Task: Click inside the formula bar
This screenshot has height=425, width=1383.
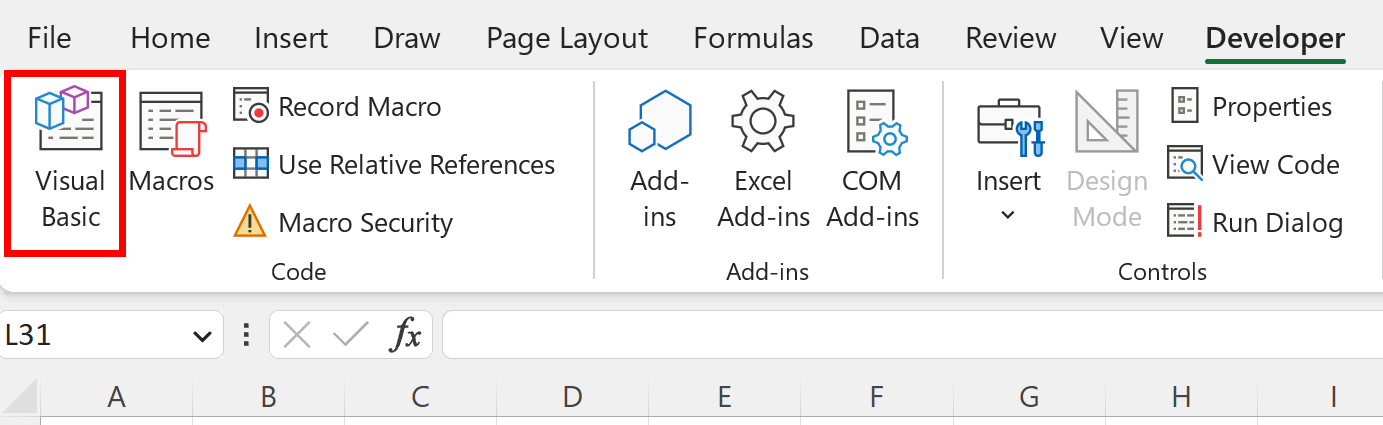Action: pyautogui.click(x=912, y=335)
